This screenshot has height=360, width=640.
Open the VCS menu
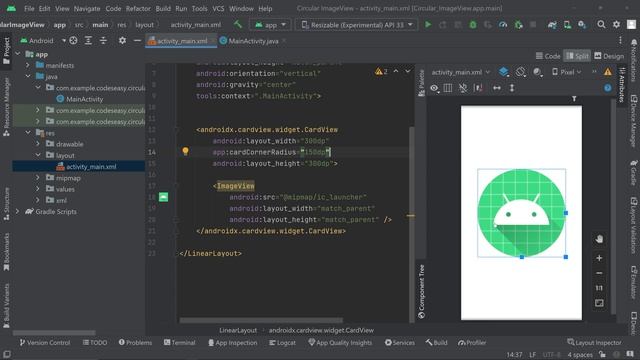218,8
